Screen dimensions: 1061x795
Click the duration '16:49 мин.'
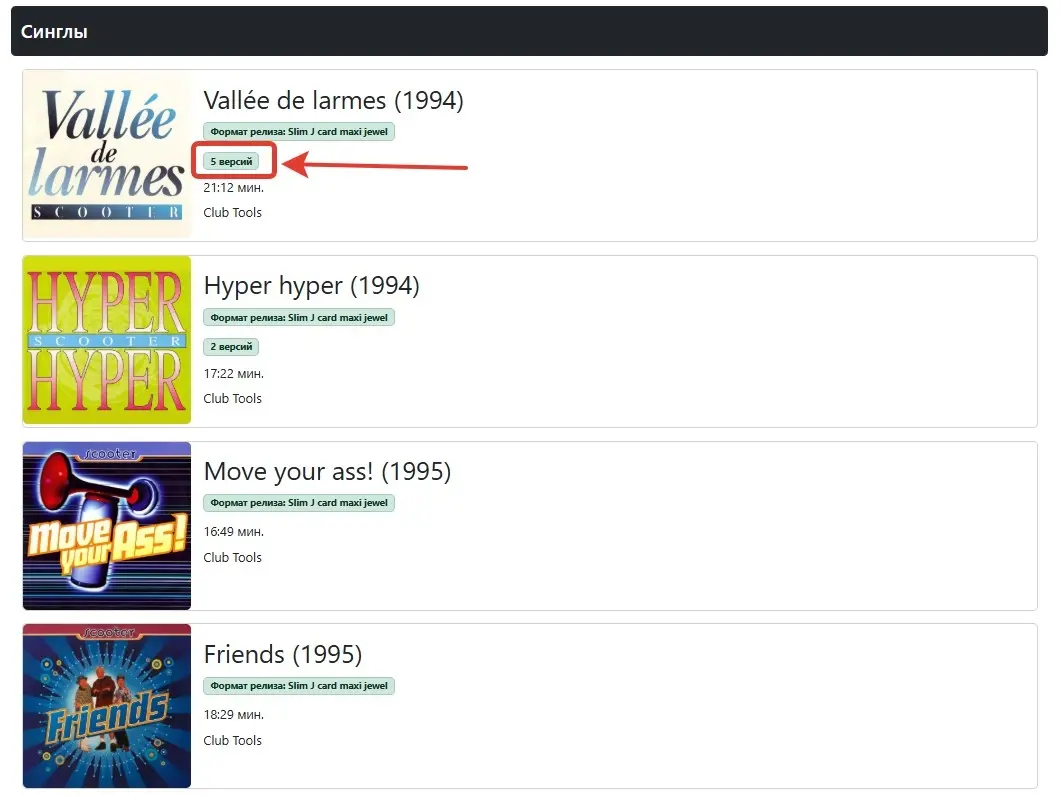pyautogui.click(x=233, y=532)
